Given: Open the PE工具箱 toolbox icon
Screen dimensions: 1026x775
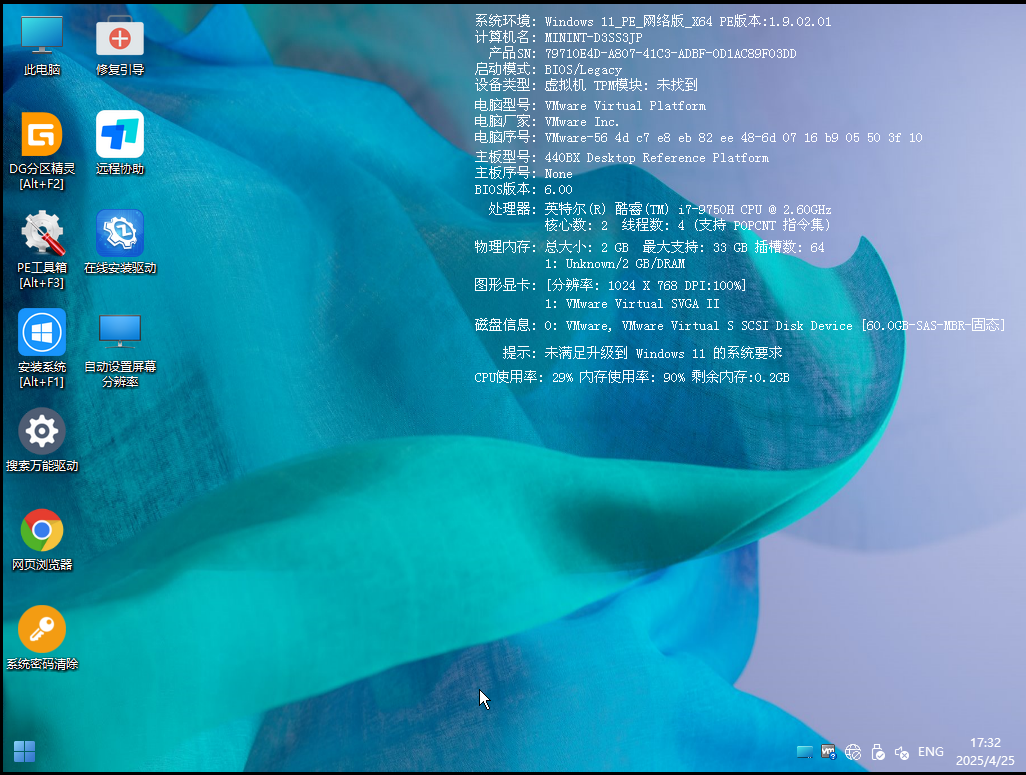Looking at the screenshot, I should (x=42, y=250).
